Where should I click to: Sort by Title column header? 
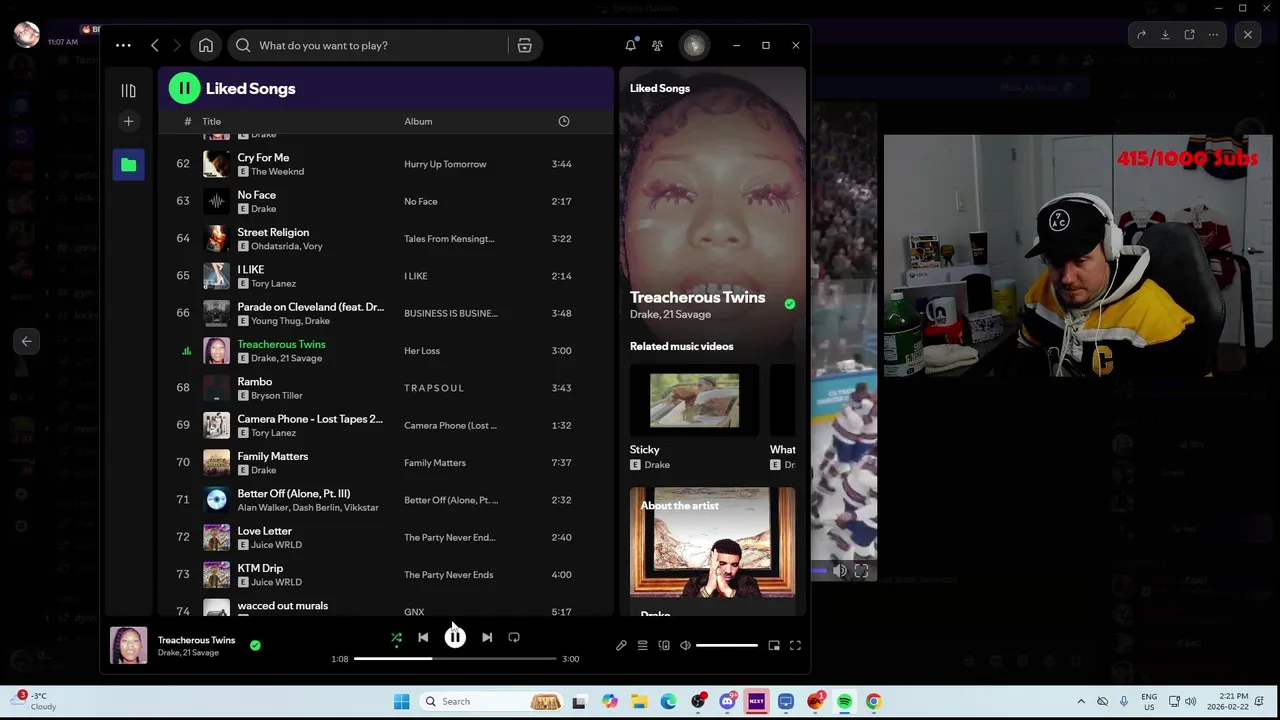211,121
